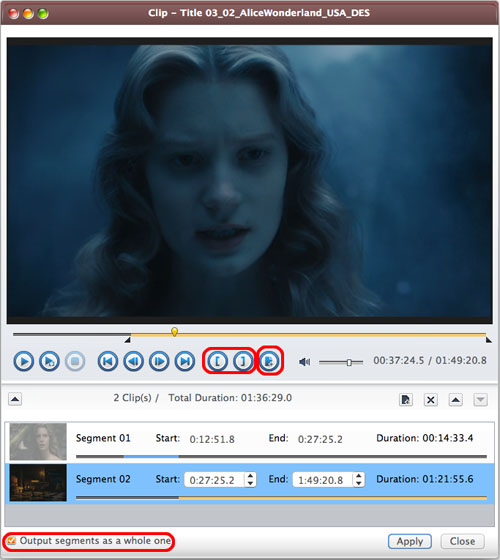Collapse the clip list panel arrow
The width and height of the screenshot is (500, 560).
pyautogui.click(x=15, y=399)
